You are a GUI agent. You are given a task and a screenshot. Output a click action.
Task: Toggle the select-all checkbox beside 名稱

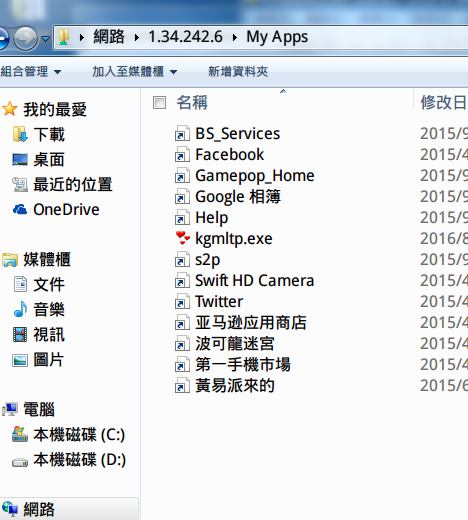click(159, 103)
